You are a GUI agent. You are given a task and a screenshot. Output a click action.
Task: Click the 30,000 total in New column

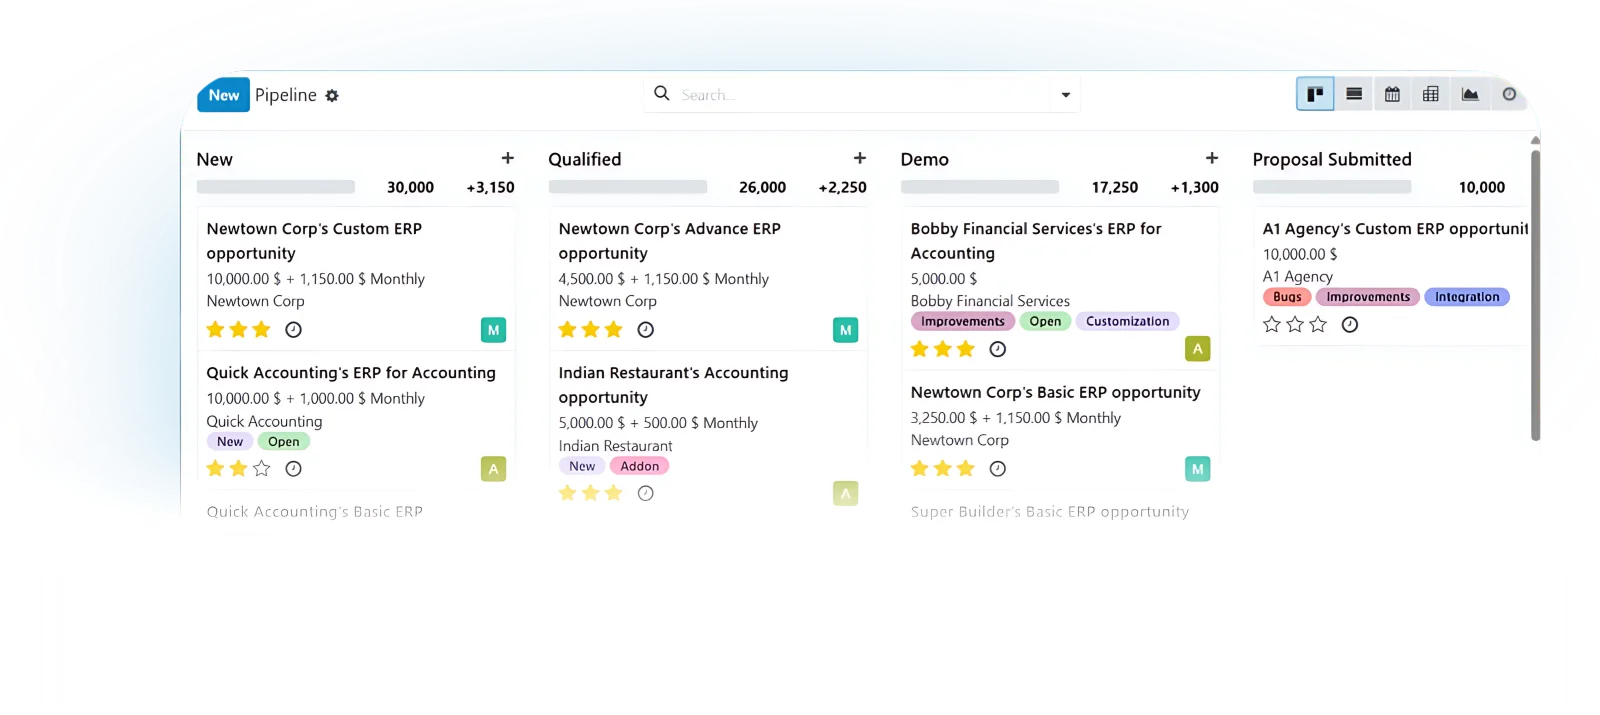410,187
